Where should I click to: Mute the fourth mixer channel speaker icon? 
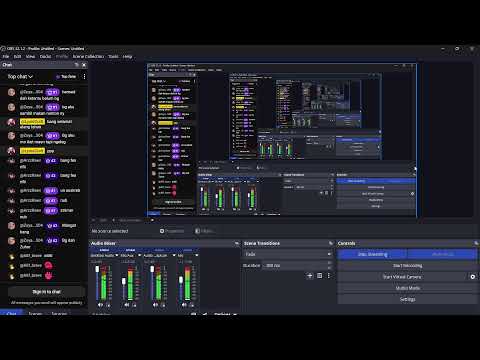point(184,305)
